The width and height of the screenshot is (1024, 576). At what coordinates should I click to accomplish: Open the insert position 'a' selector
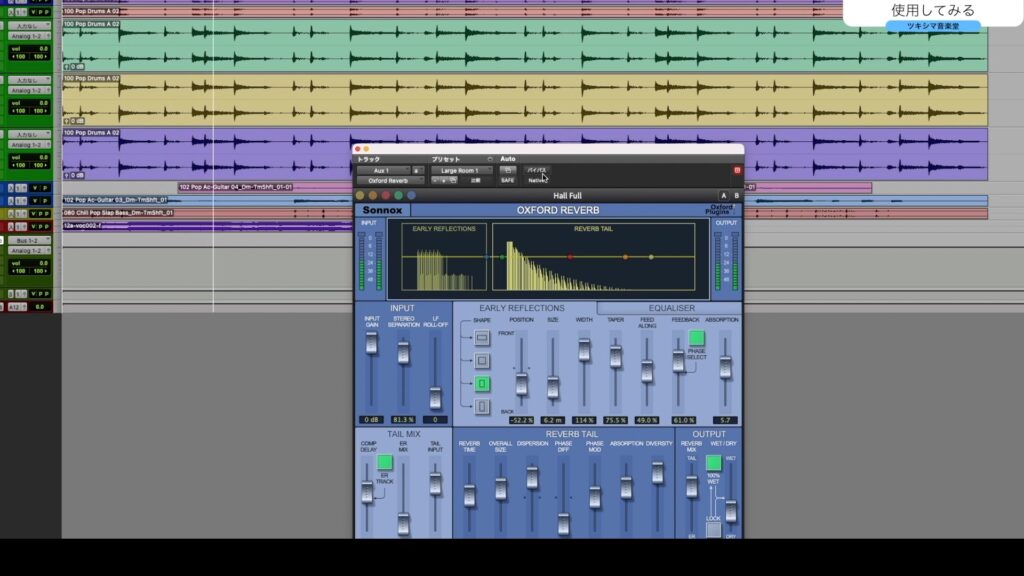point(417,170)
